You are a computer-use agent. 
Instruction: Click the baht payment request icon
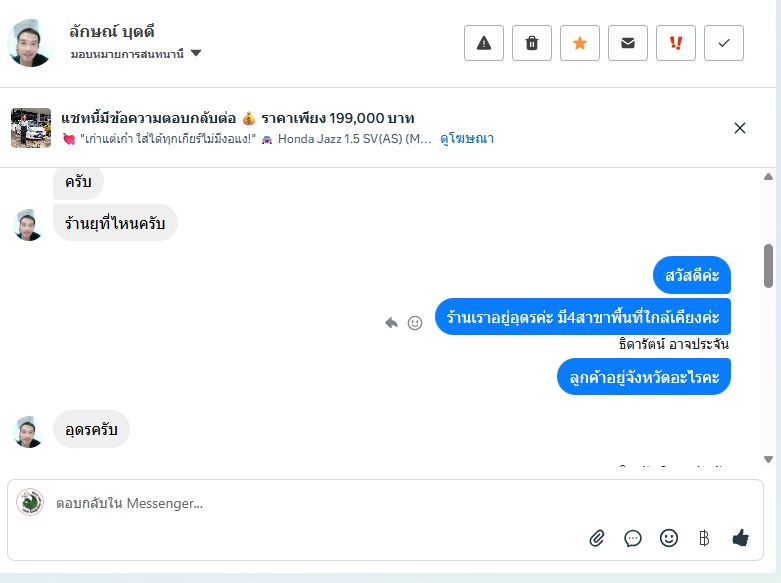point(704,538)
